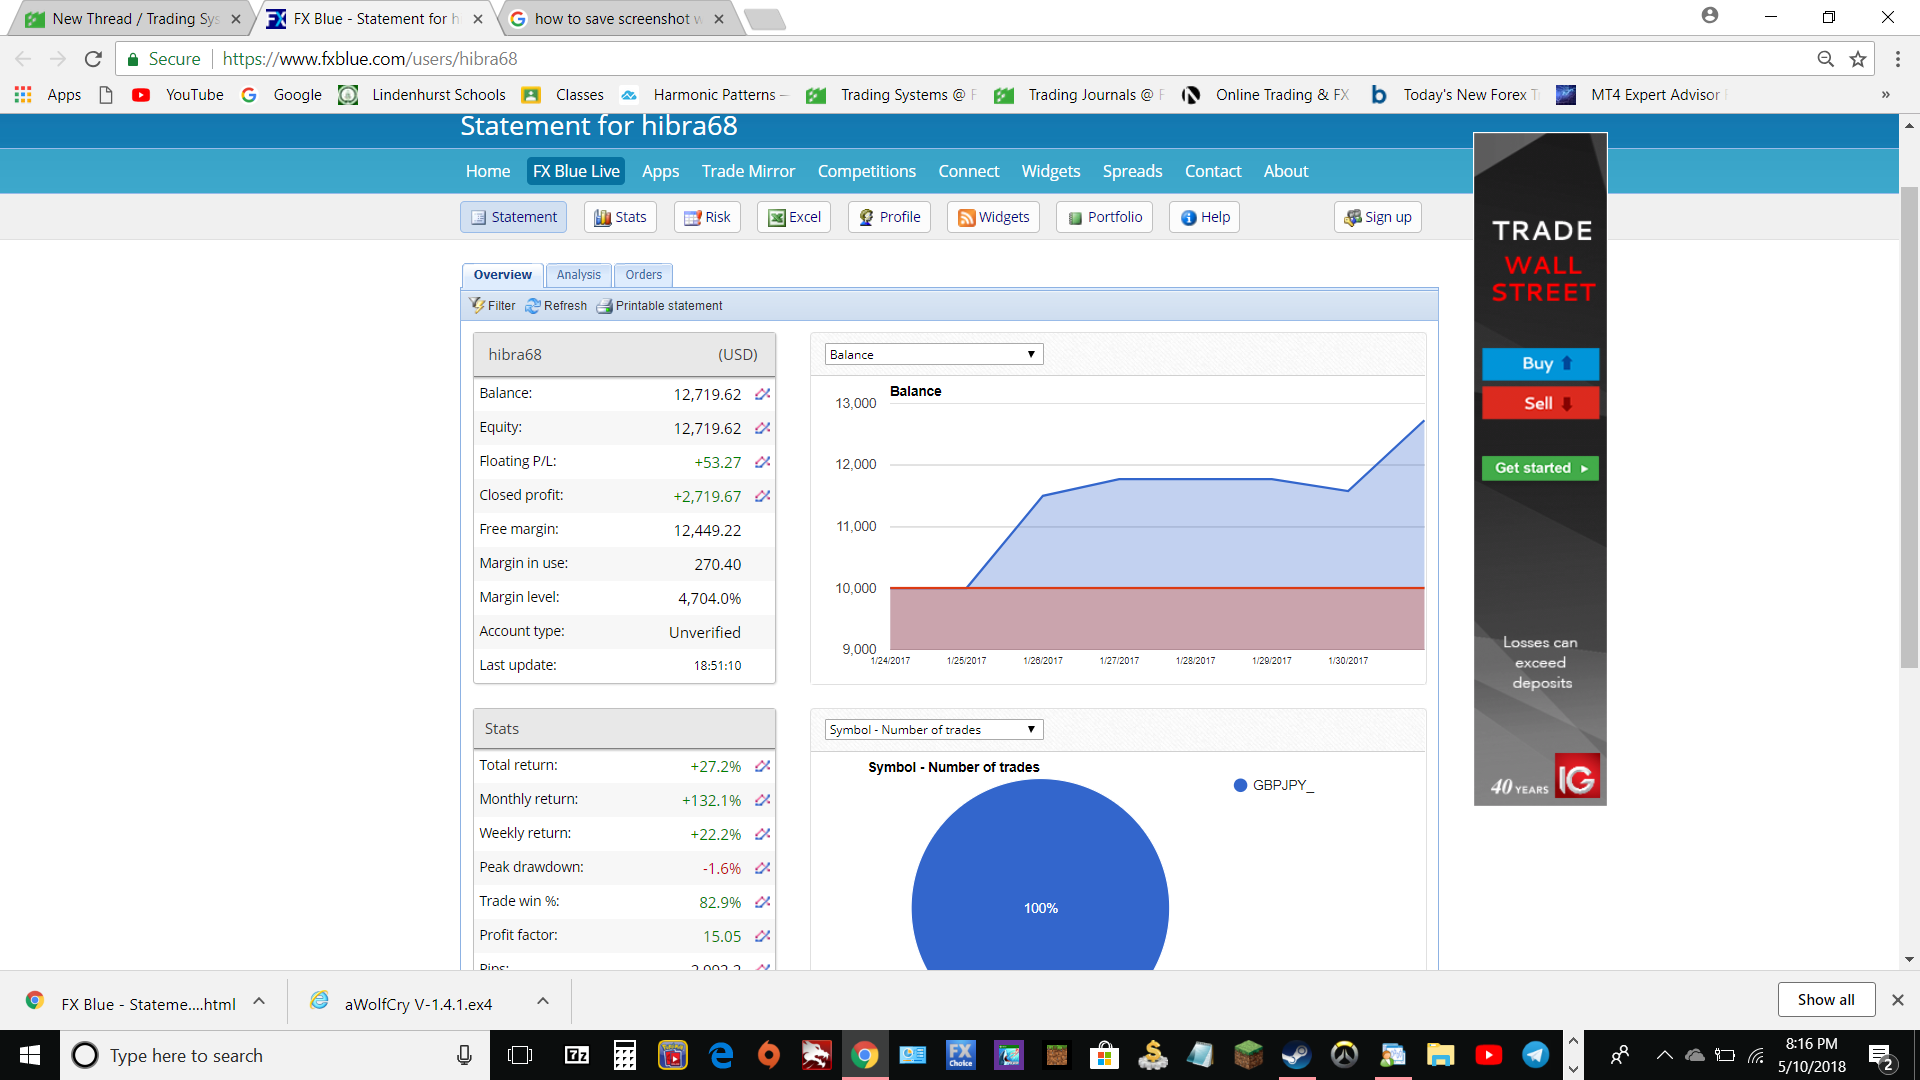Viewport: 1920px width, 1080px height.
Task: Open Microsoft Edge from the taskbar
Action: pos(721,1055)
